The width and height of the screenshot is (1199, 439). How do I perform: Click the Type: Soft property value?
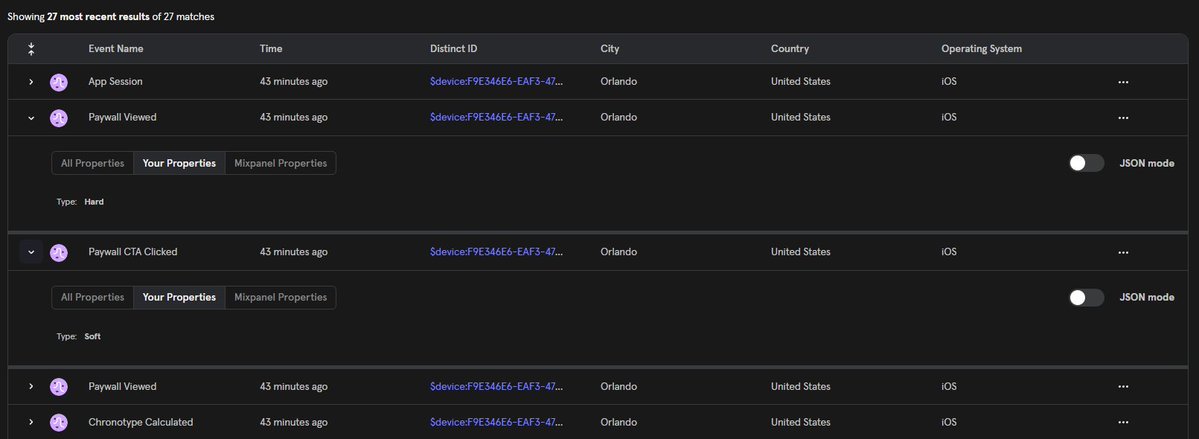click(x=93, y=337)
